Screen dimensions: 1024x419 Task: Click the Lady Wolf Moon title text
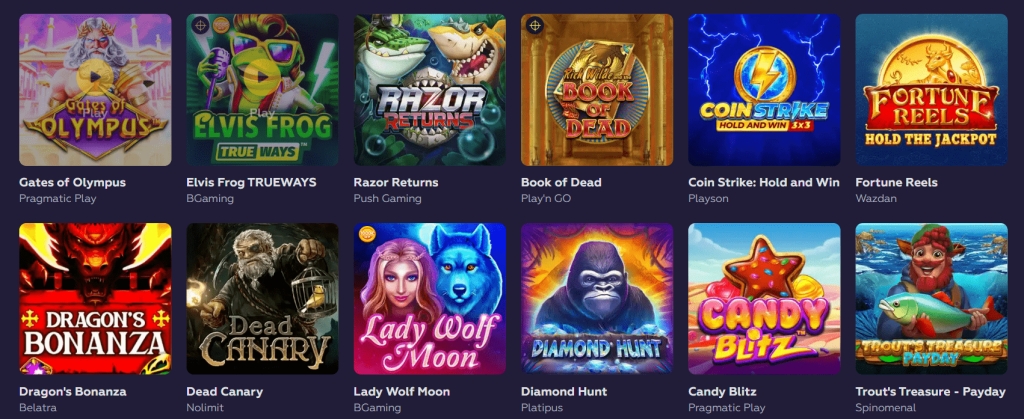click(x=402, y=392)
